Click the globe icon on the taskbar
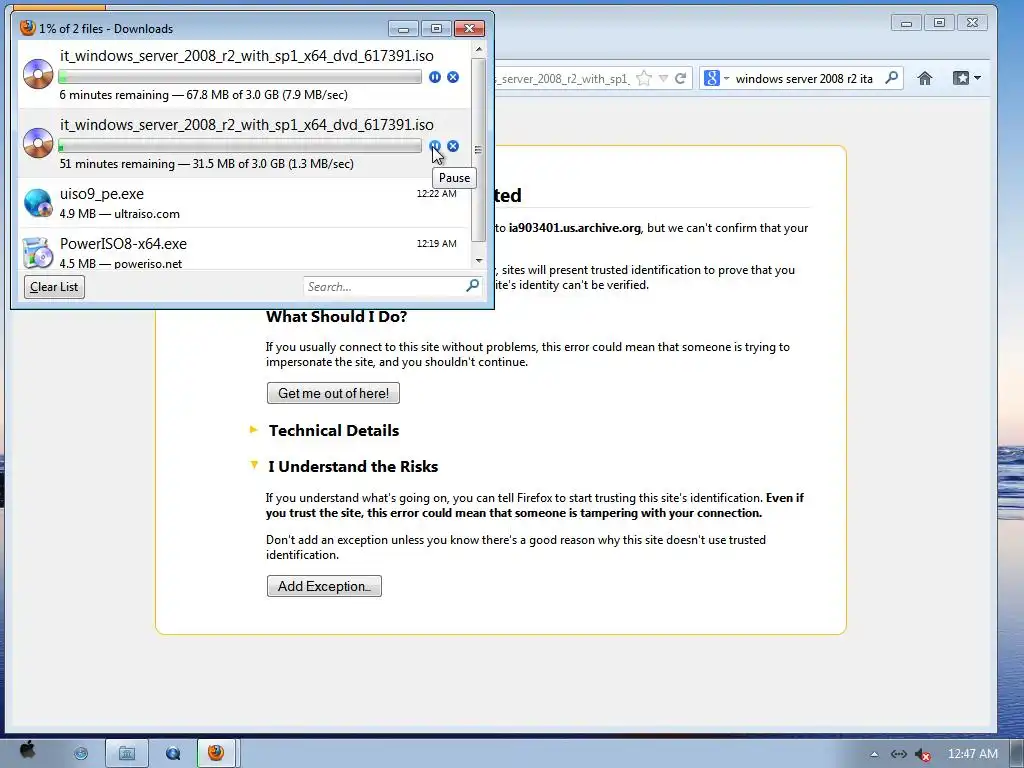Image resolution: width=1024 pixels, height=768 pixels. click(81, 754)
